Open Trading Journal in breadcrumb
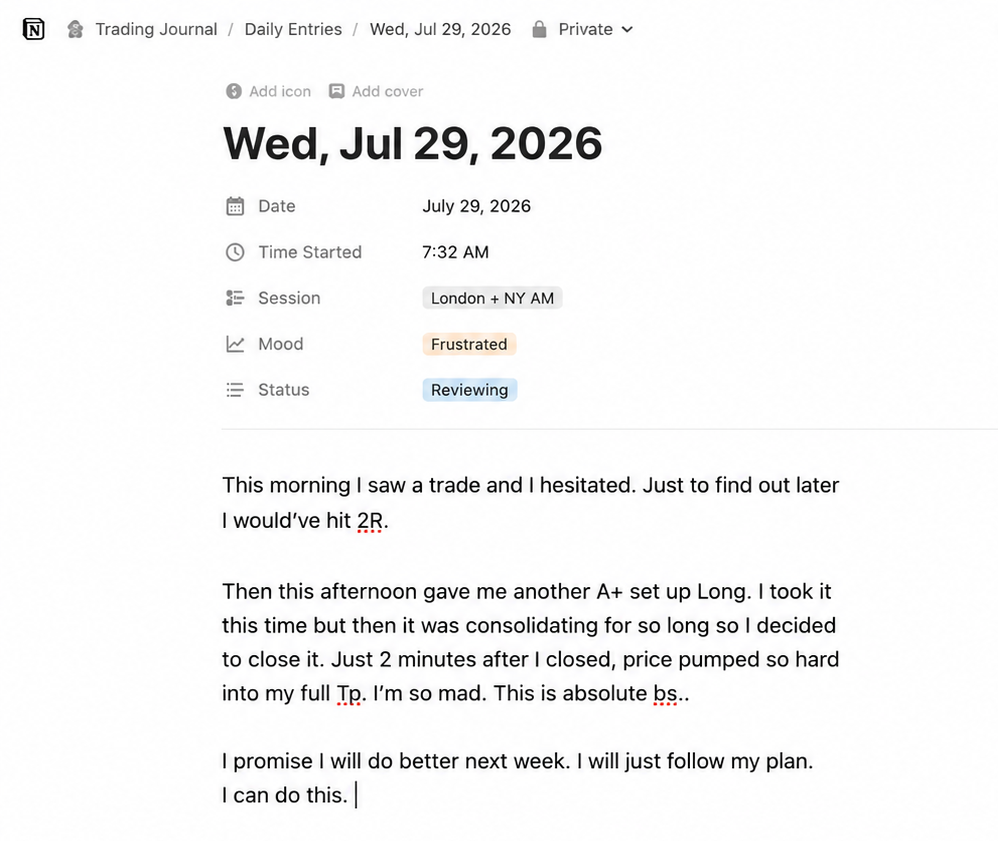This screenshot has height=841, width=998. pyautogui.click(x=156, y=29)
